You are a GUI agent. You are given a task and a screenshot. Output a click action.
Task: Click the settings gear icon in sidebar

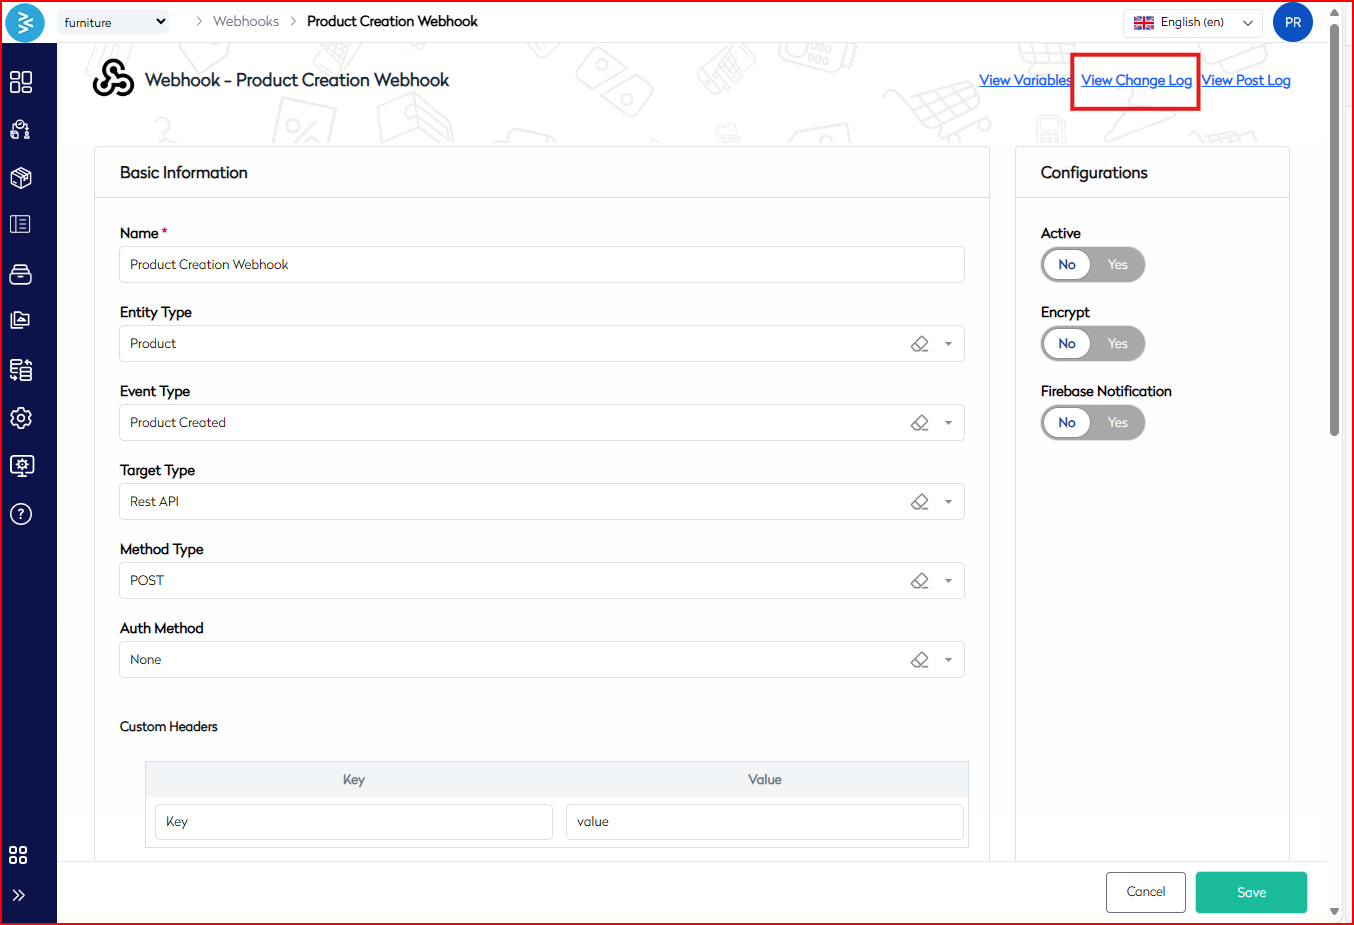point(21,418)
